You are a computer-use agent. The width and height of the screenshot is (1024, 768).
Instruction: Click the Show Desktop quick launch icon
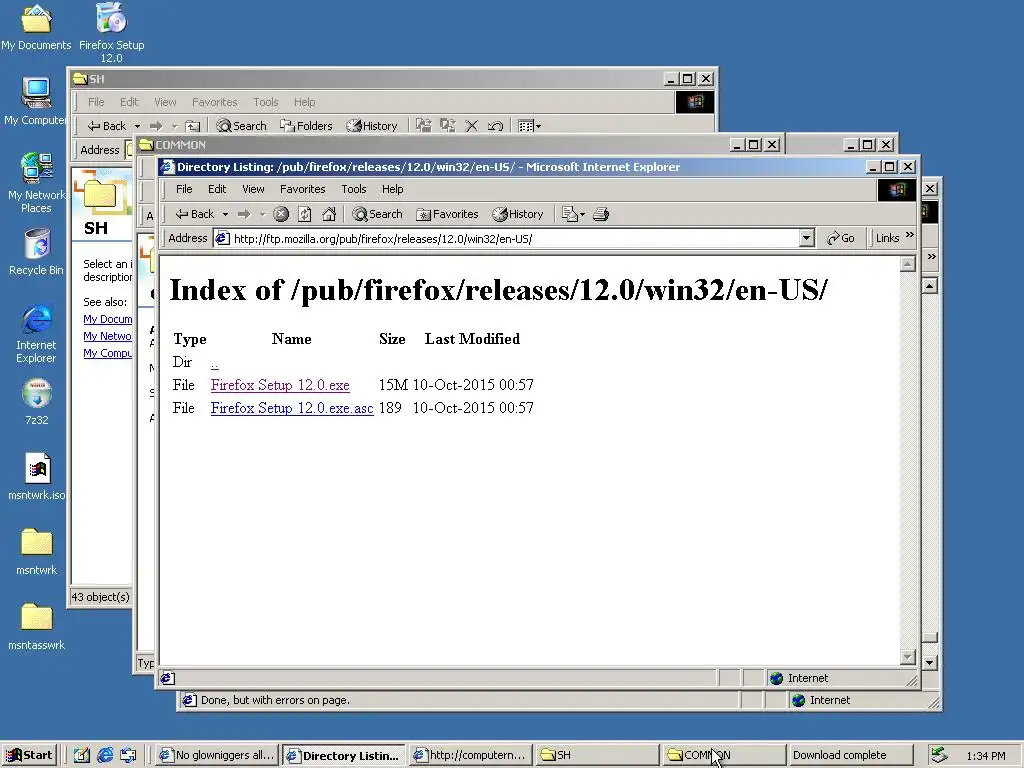click(x=82, y=756)
